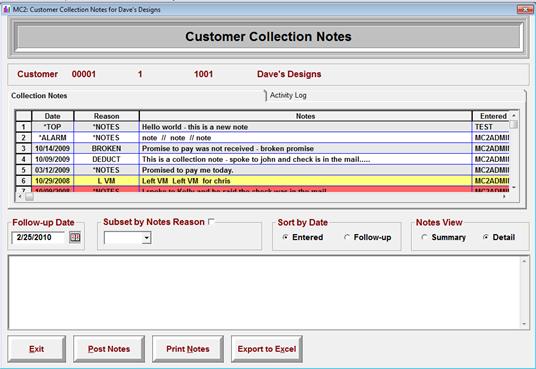Click the 10/14/2009 date cell
Image resolution: width=536 pixels, height=369 pixels.
[x=53, y=148]
